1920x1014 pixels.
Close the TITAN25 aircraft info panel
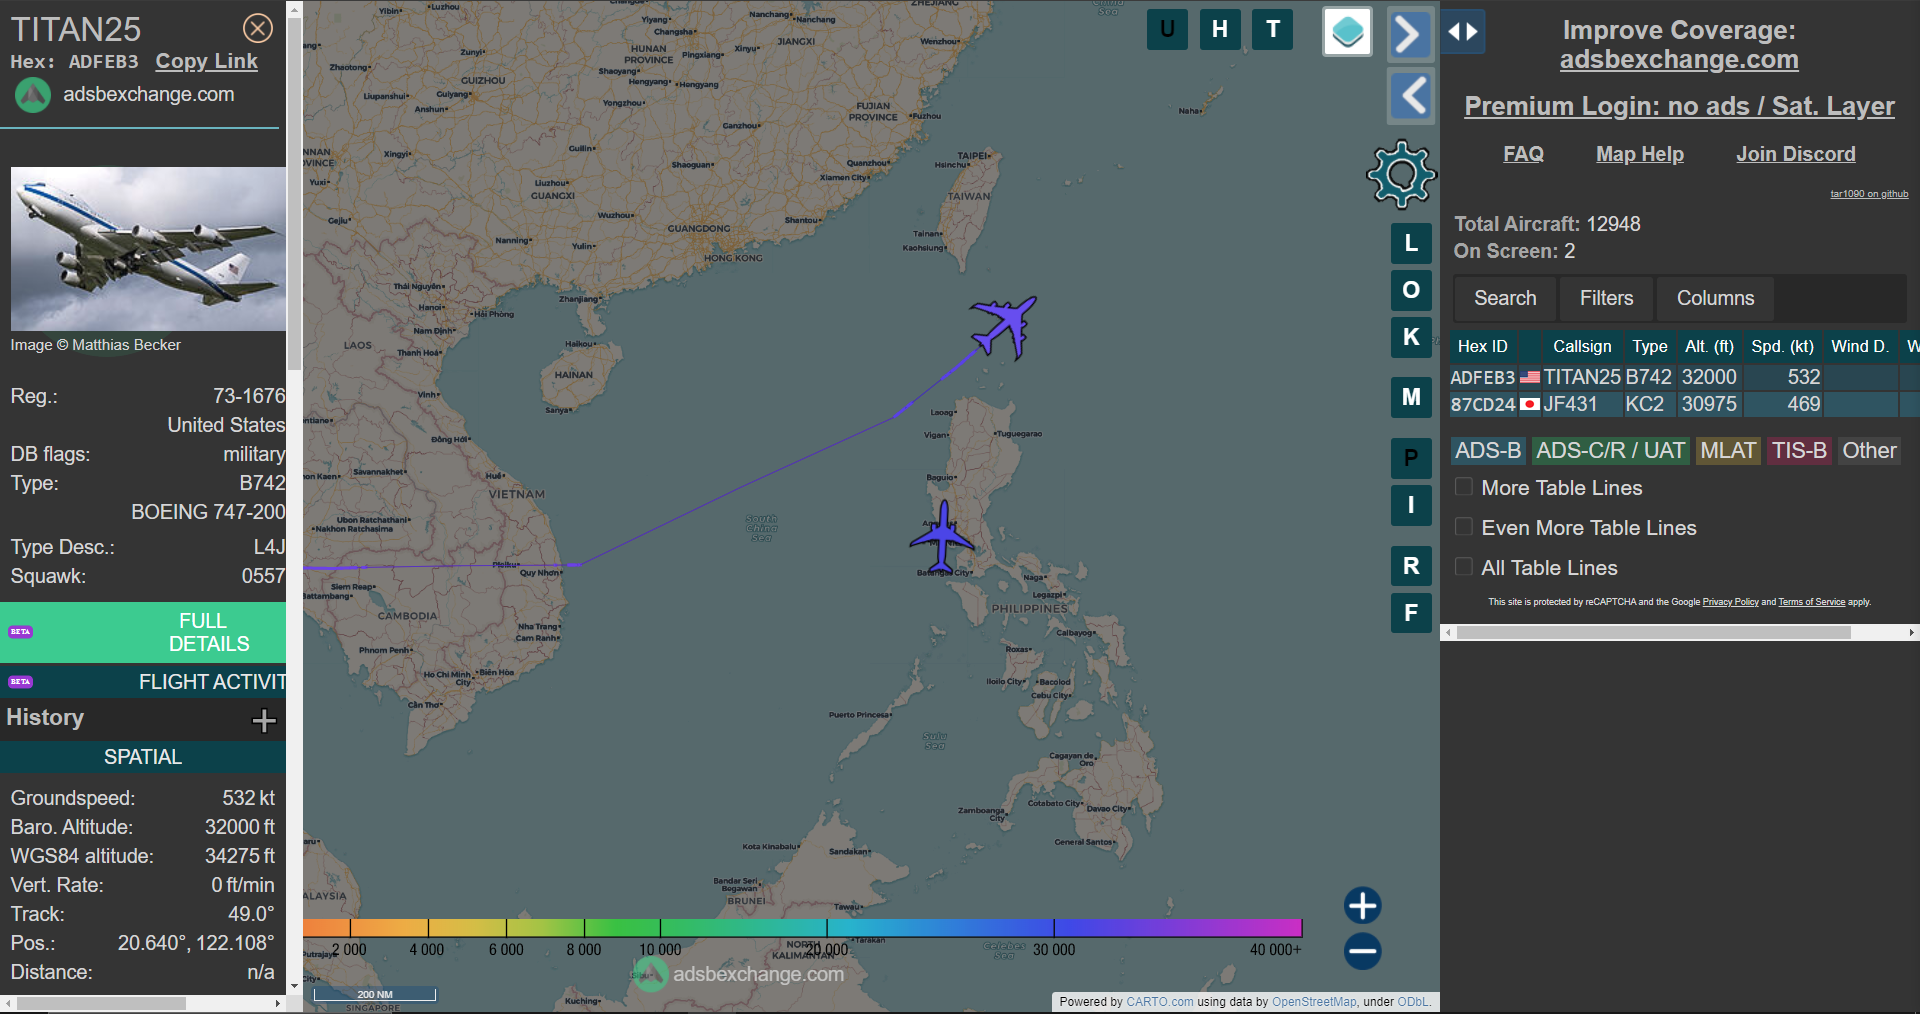(258, 28)
